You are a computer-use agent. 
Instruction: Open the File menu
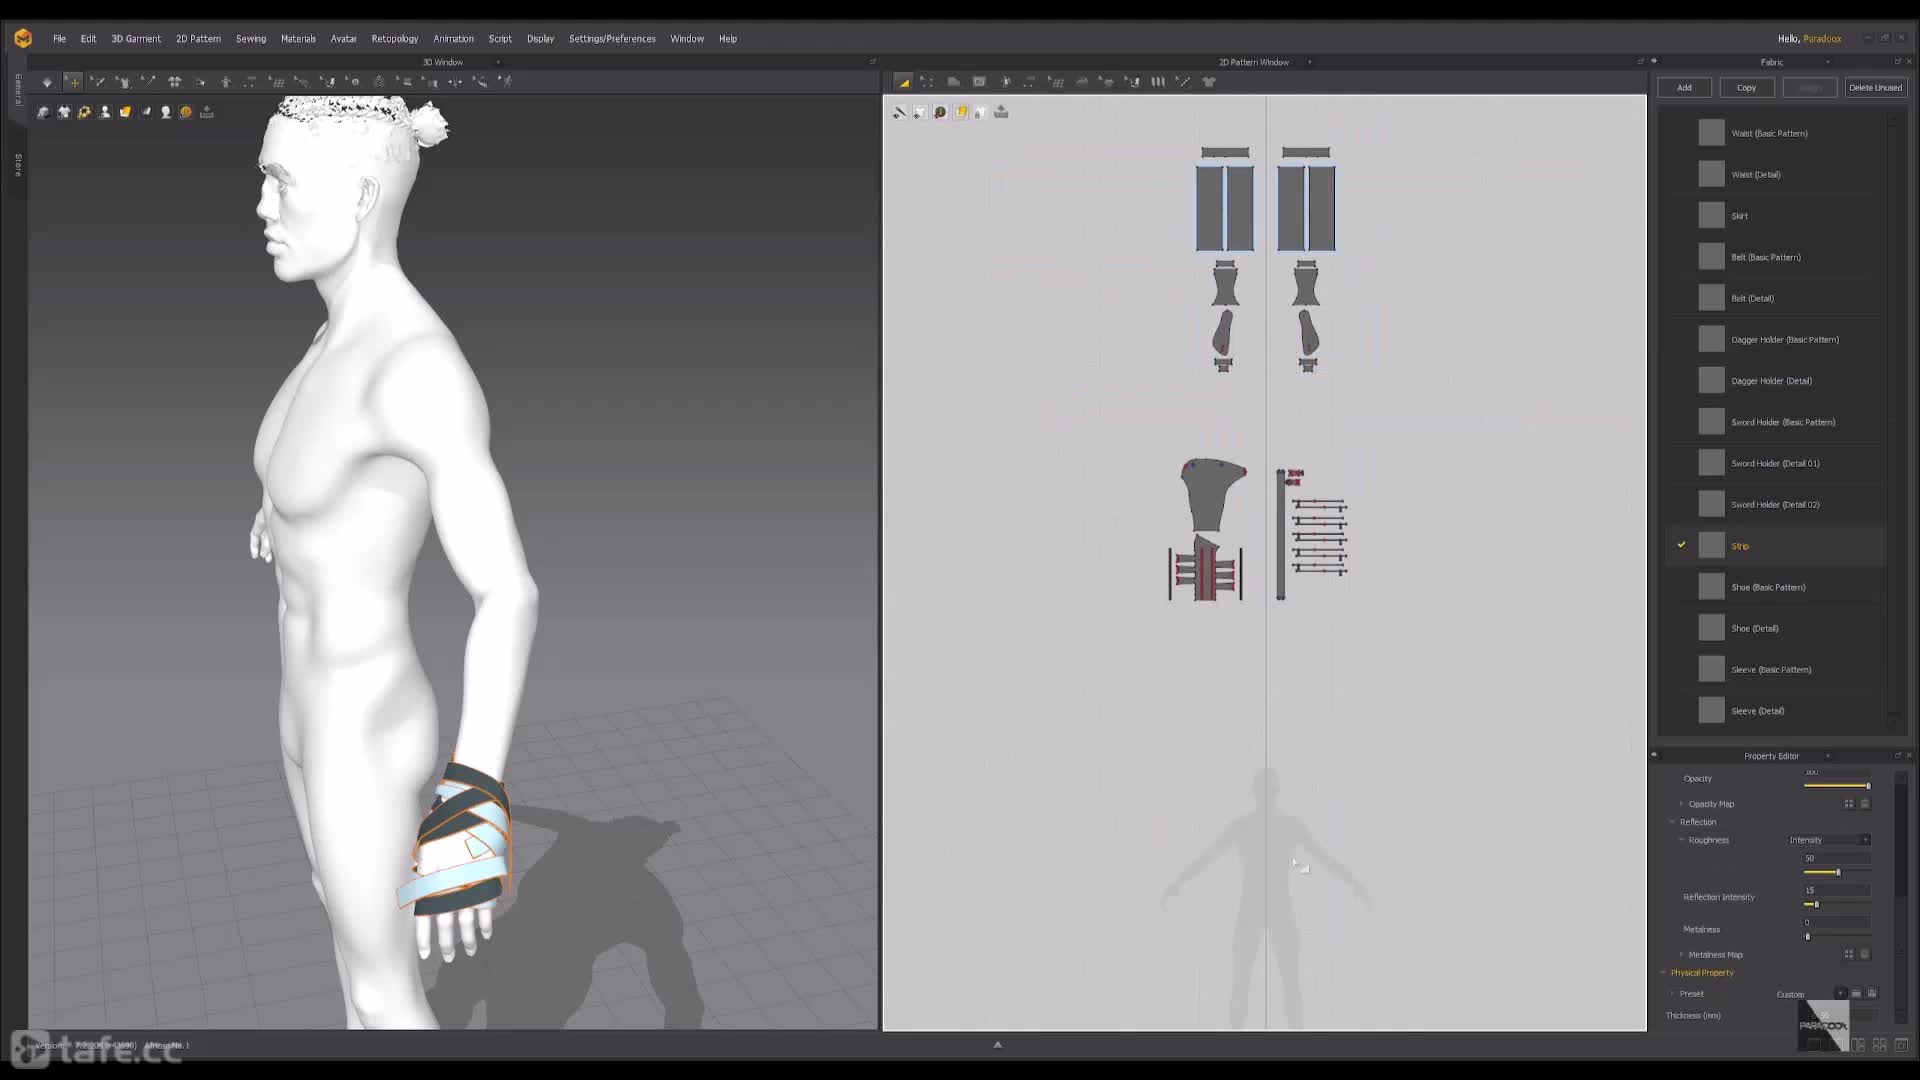(59, 39)
